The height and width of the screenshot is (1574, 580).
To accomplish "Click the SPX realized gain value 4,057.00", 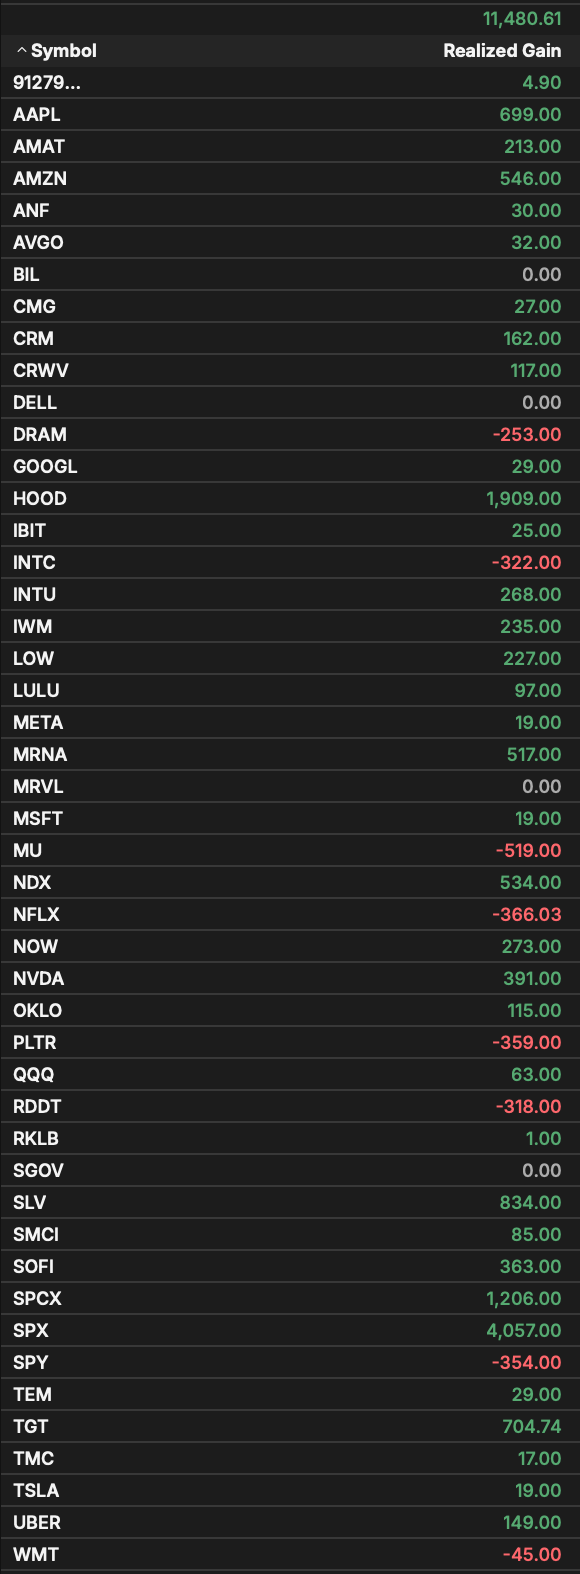I will [524, 1331].
